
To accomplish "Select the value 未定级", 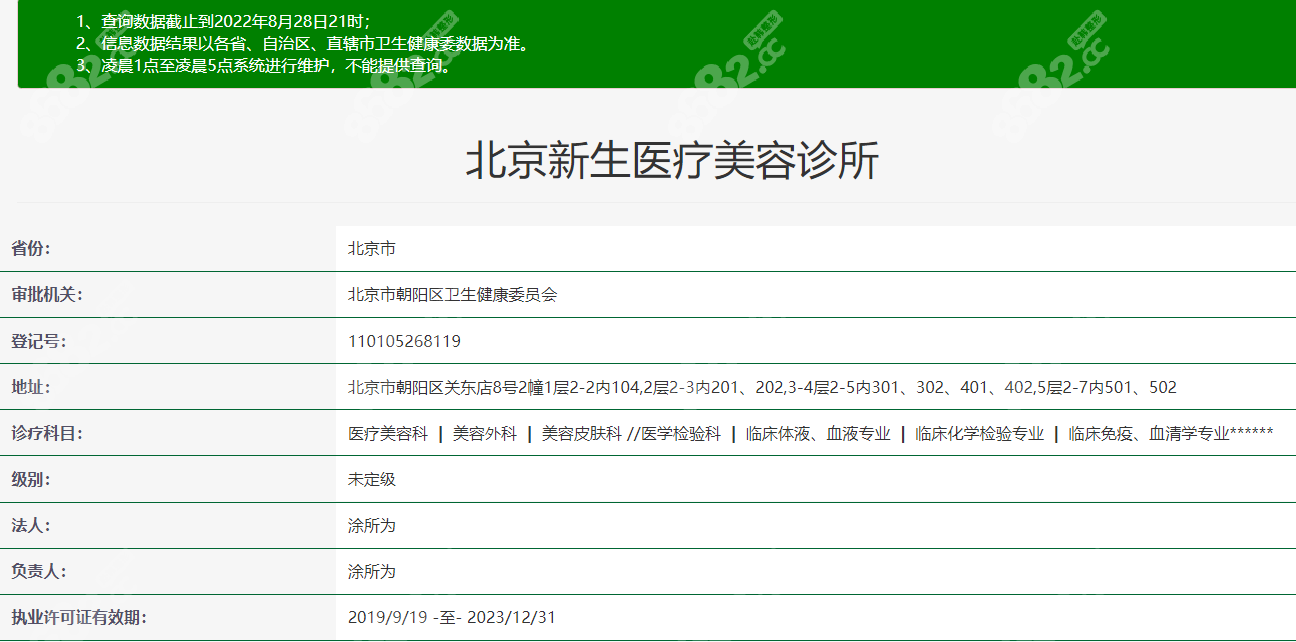I will tap(372, 479).
